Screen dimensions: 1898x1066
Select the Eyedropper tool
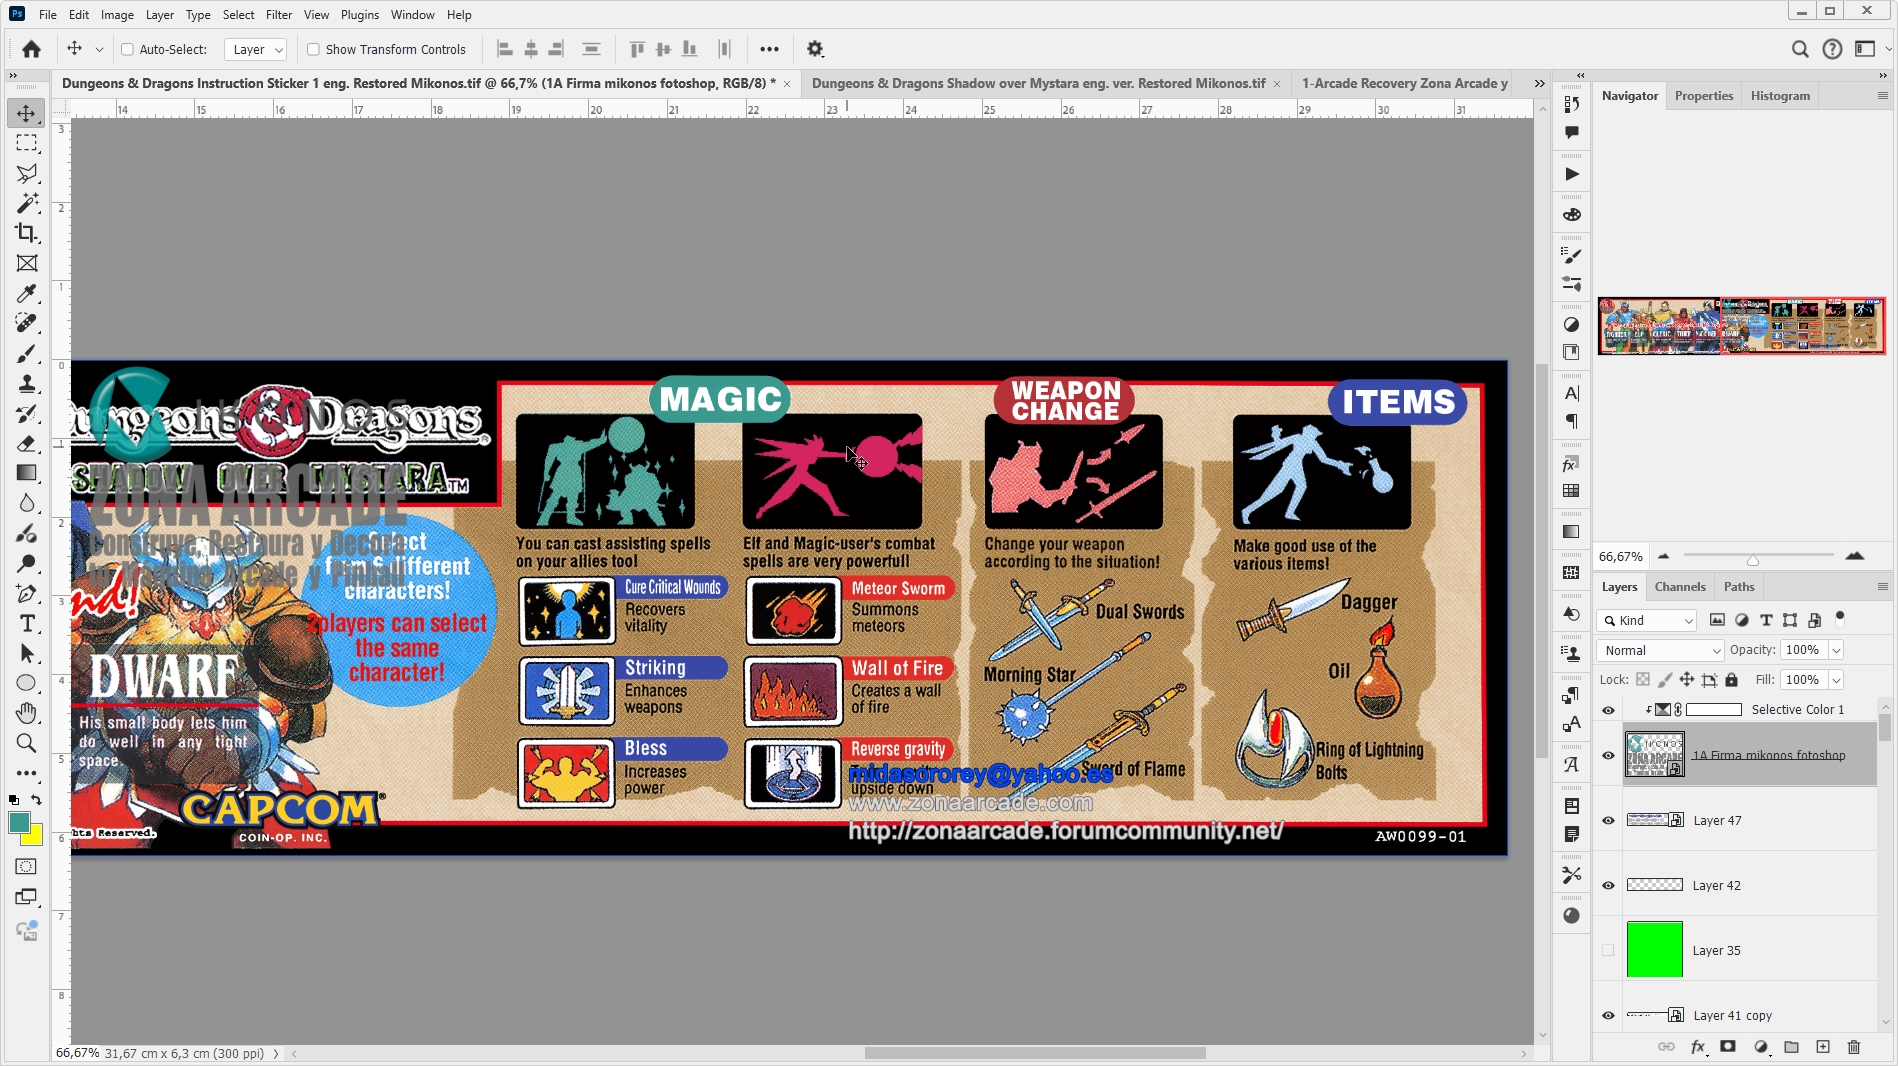click(x=27, y=293)
